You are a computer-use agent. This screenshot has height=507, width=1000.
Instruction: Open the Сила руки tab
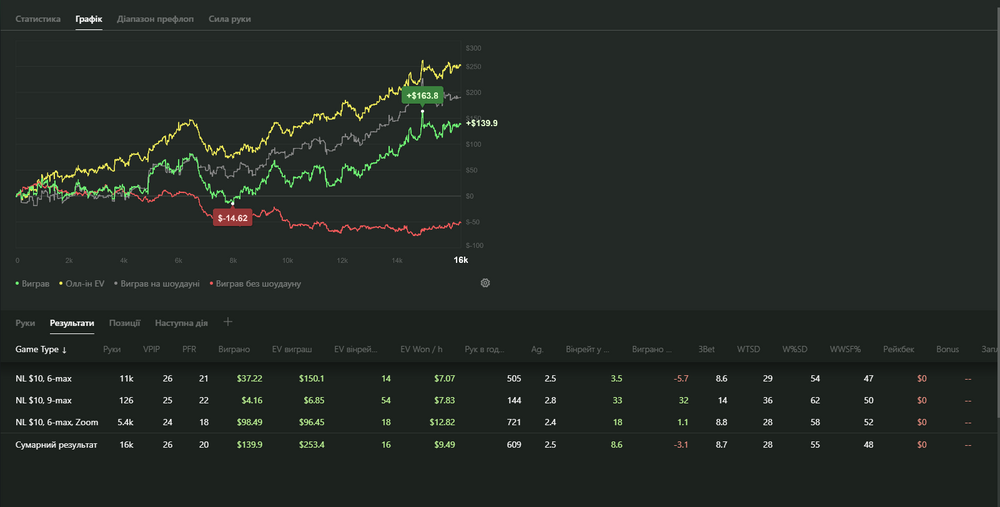pyautogui.click(x=229, y=19)
